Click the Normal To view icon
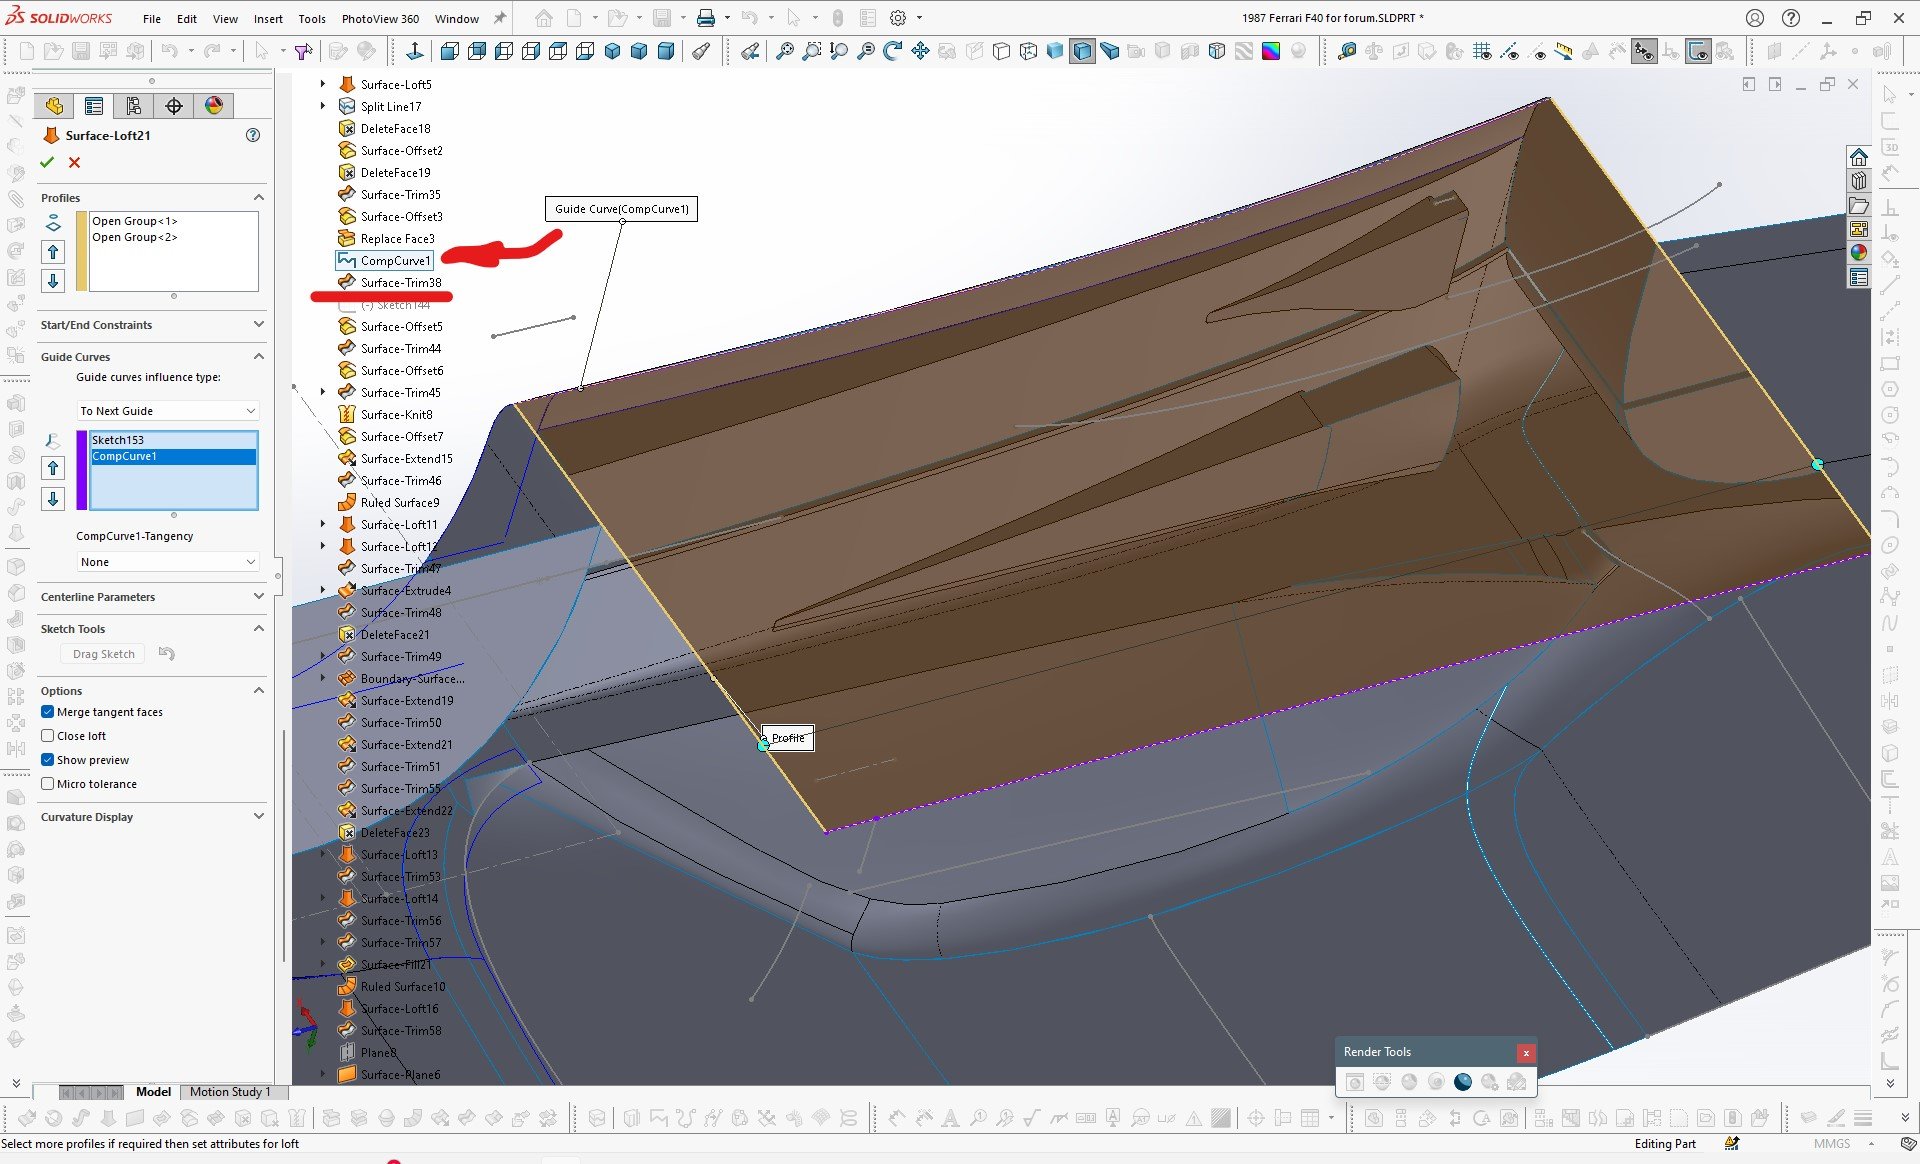This screenshot has width=1920, height=1164. tap(414, 51)
